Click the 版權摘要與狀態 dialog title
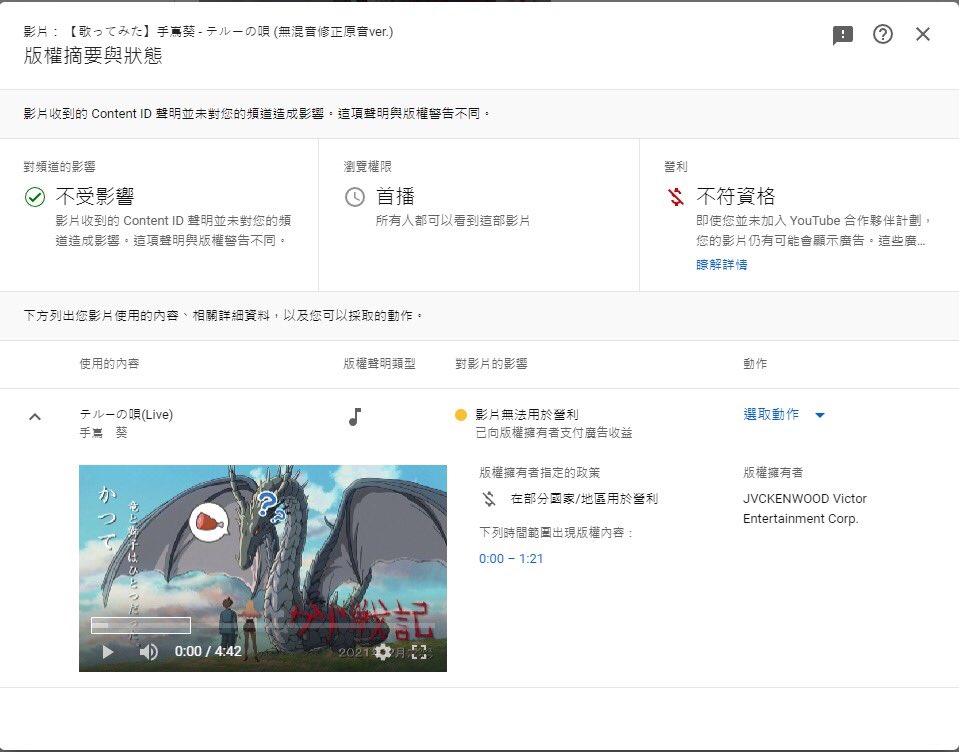 [93, 56]
